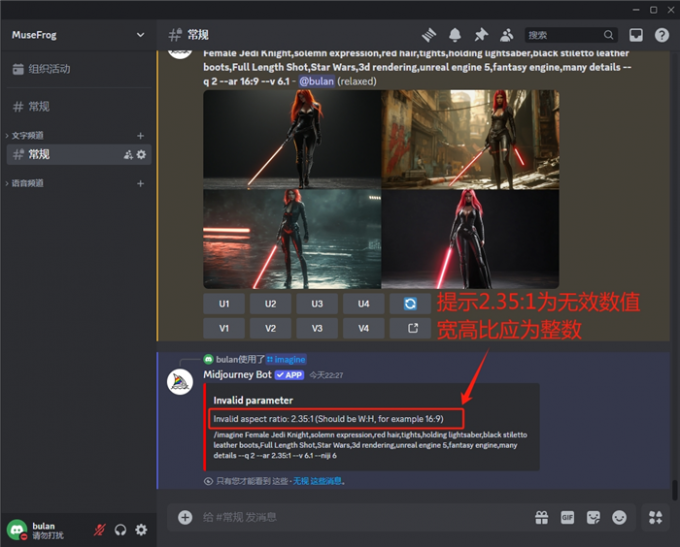The width and height of the screenshot is (680, 547).
Task: Open the bottom-left rainy Jedi image
Action: (292, 239)
